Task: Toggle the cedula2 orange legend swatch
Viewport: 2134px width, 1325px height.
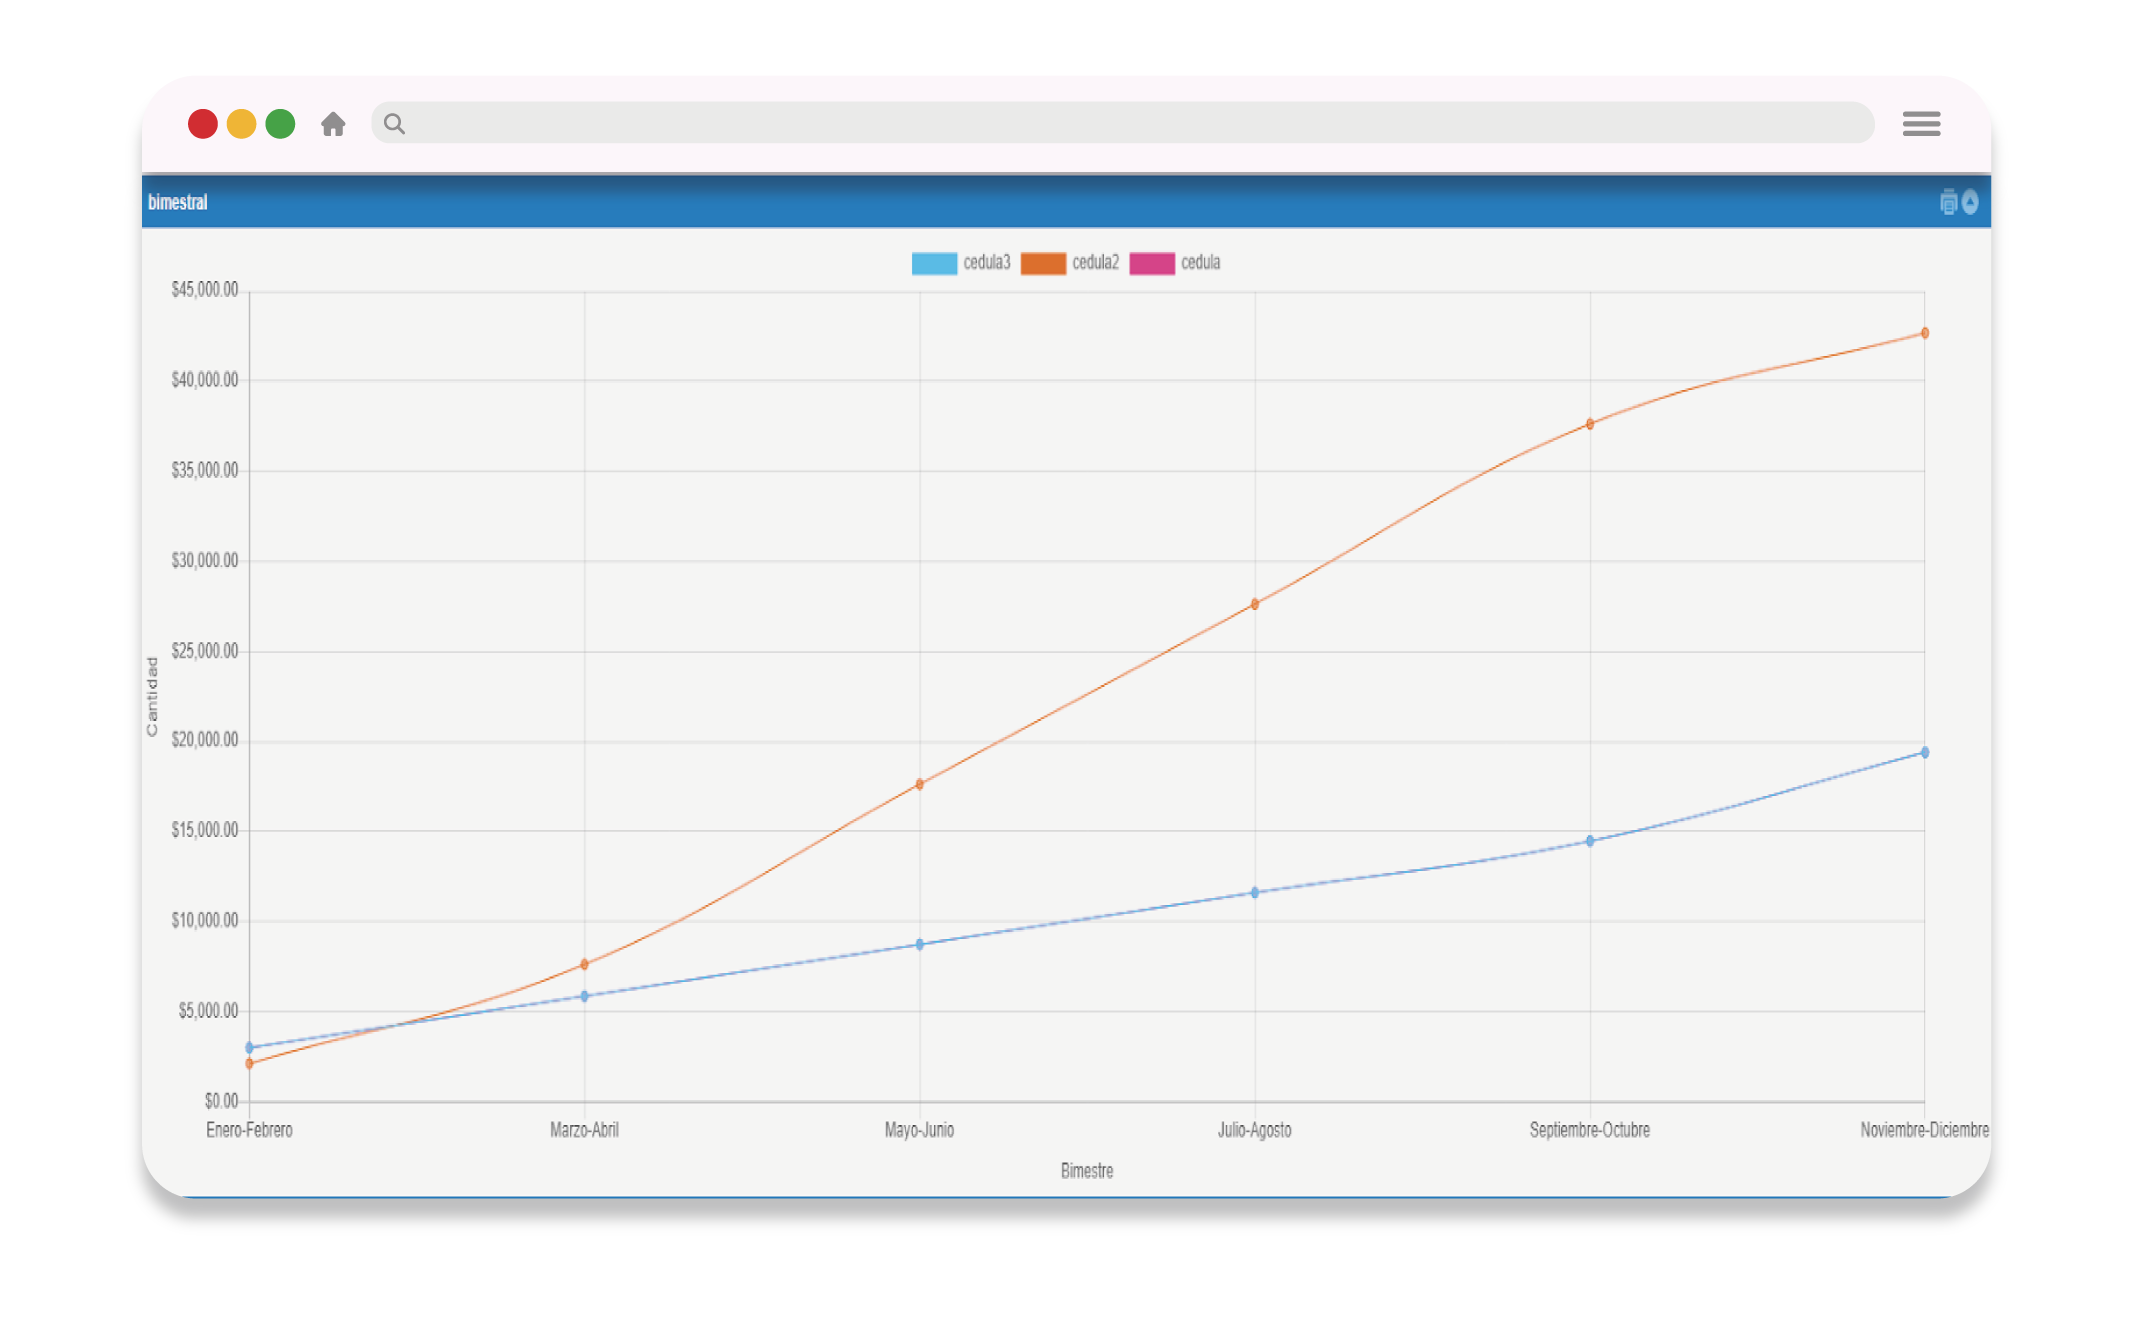Action: pyautogui.click(x=1043, y=263)
